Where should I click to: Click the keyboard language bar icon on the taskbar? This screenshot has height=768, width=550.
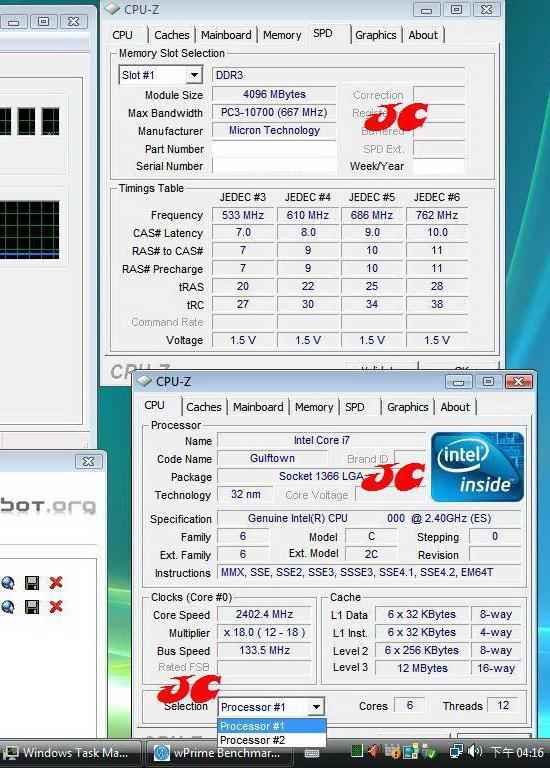point(312,753)
